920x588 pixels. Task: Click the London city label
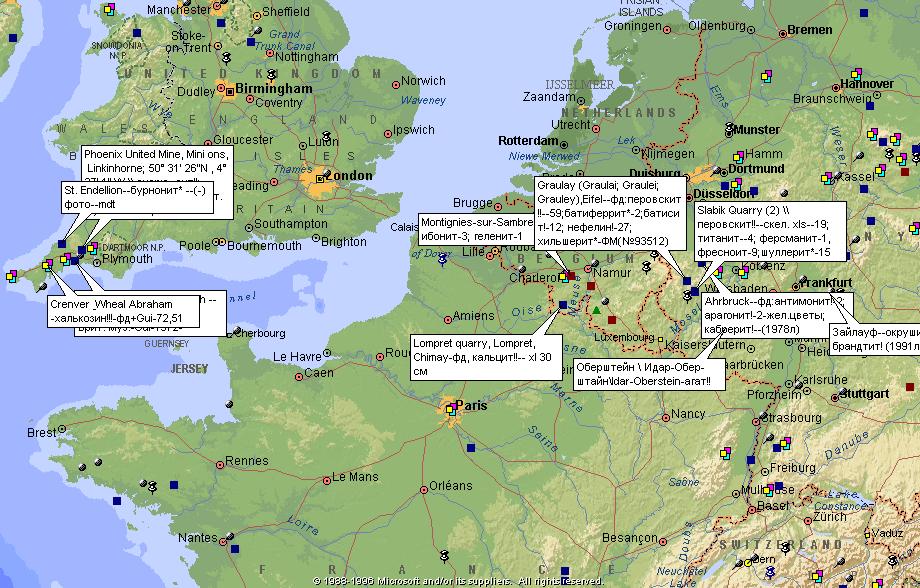pyautogui.click(x=349, y=175)
